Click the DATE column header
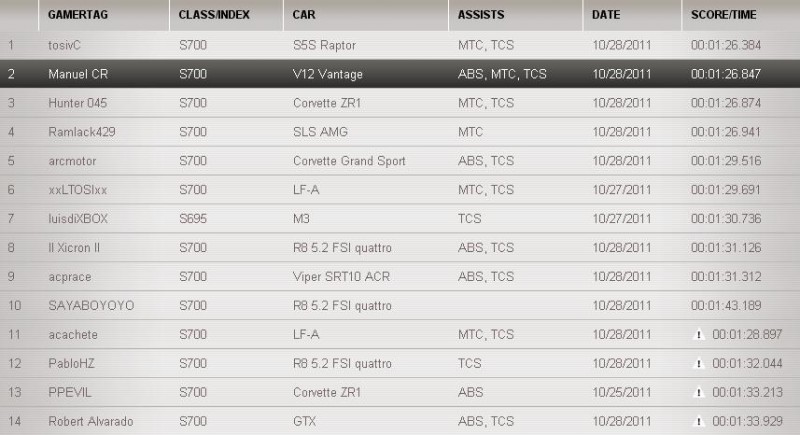The image size is (800, 435). click(x=606, y=15)
